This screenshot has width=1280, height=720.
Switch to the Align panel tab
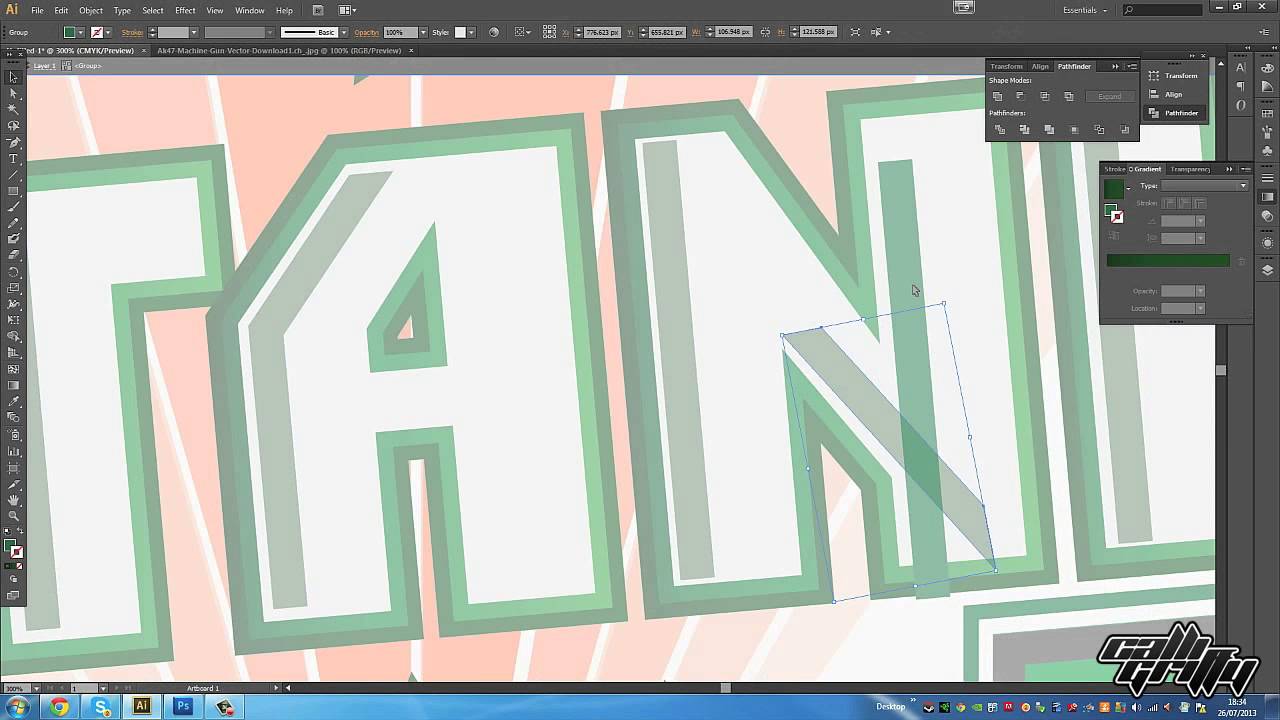(1040, 66)
